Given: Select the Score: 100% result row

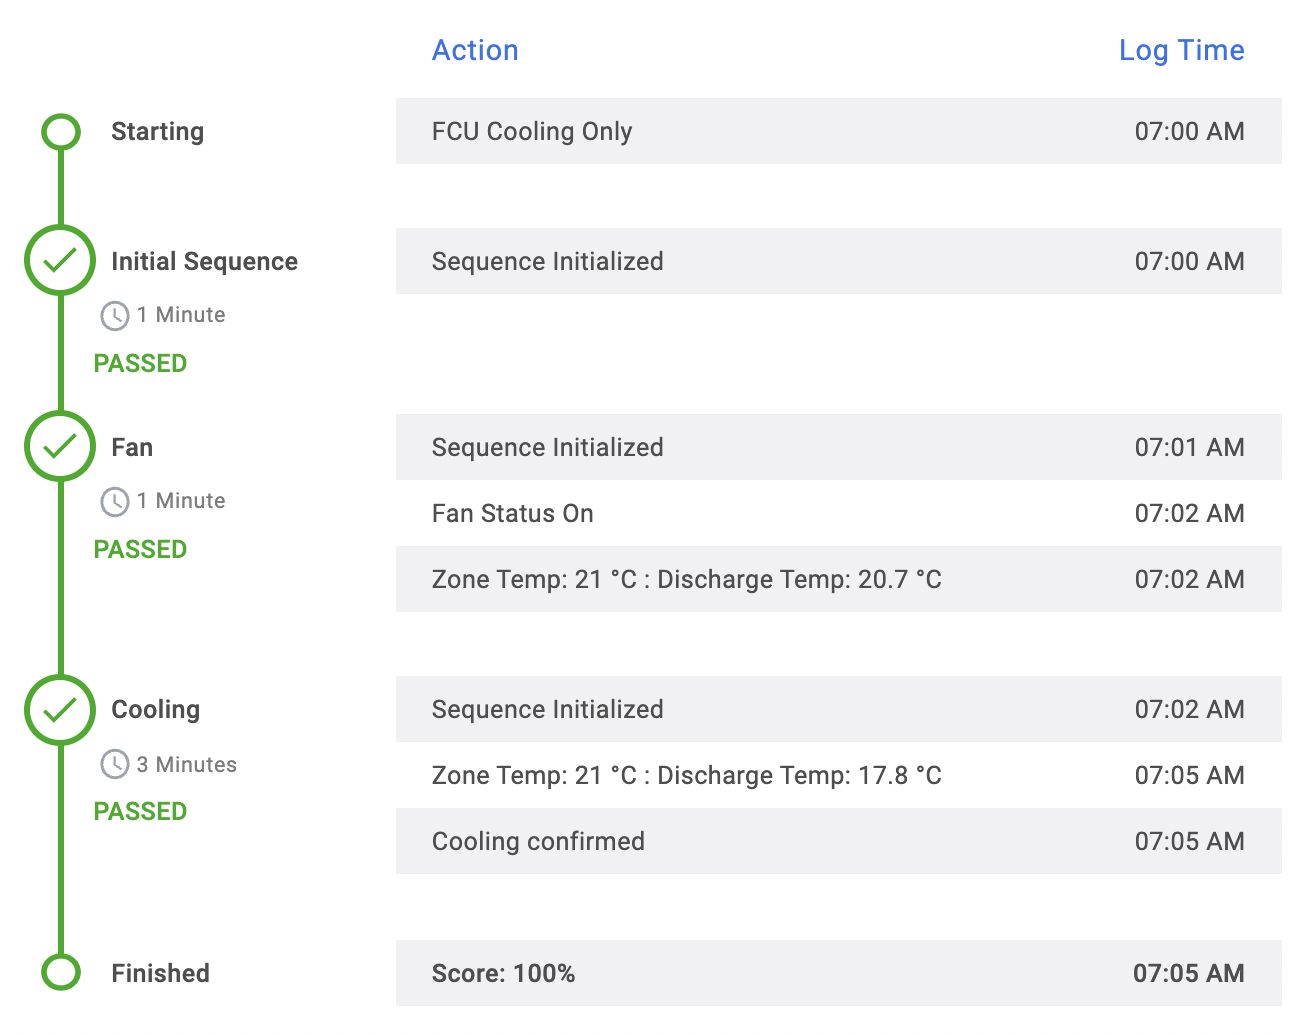Looking at the screenshot, I should pos(838,973).
